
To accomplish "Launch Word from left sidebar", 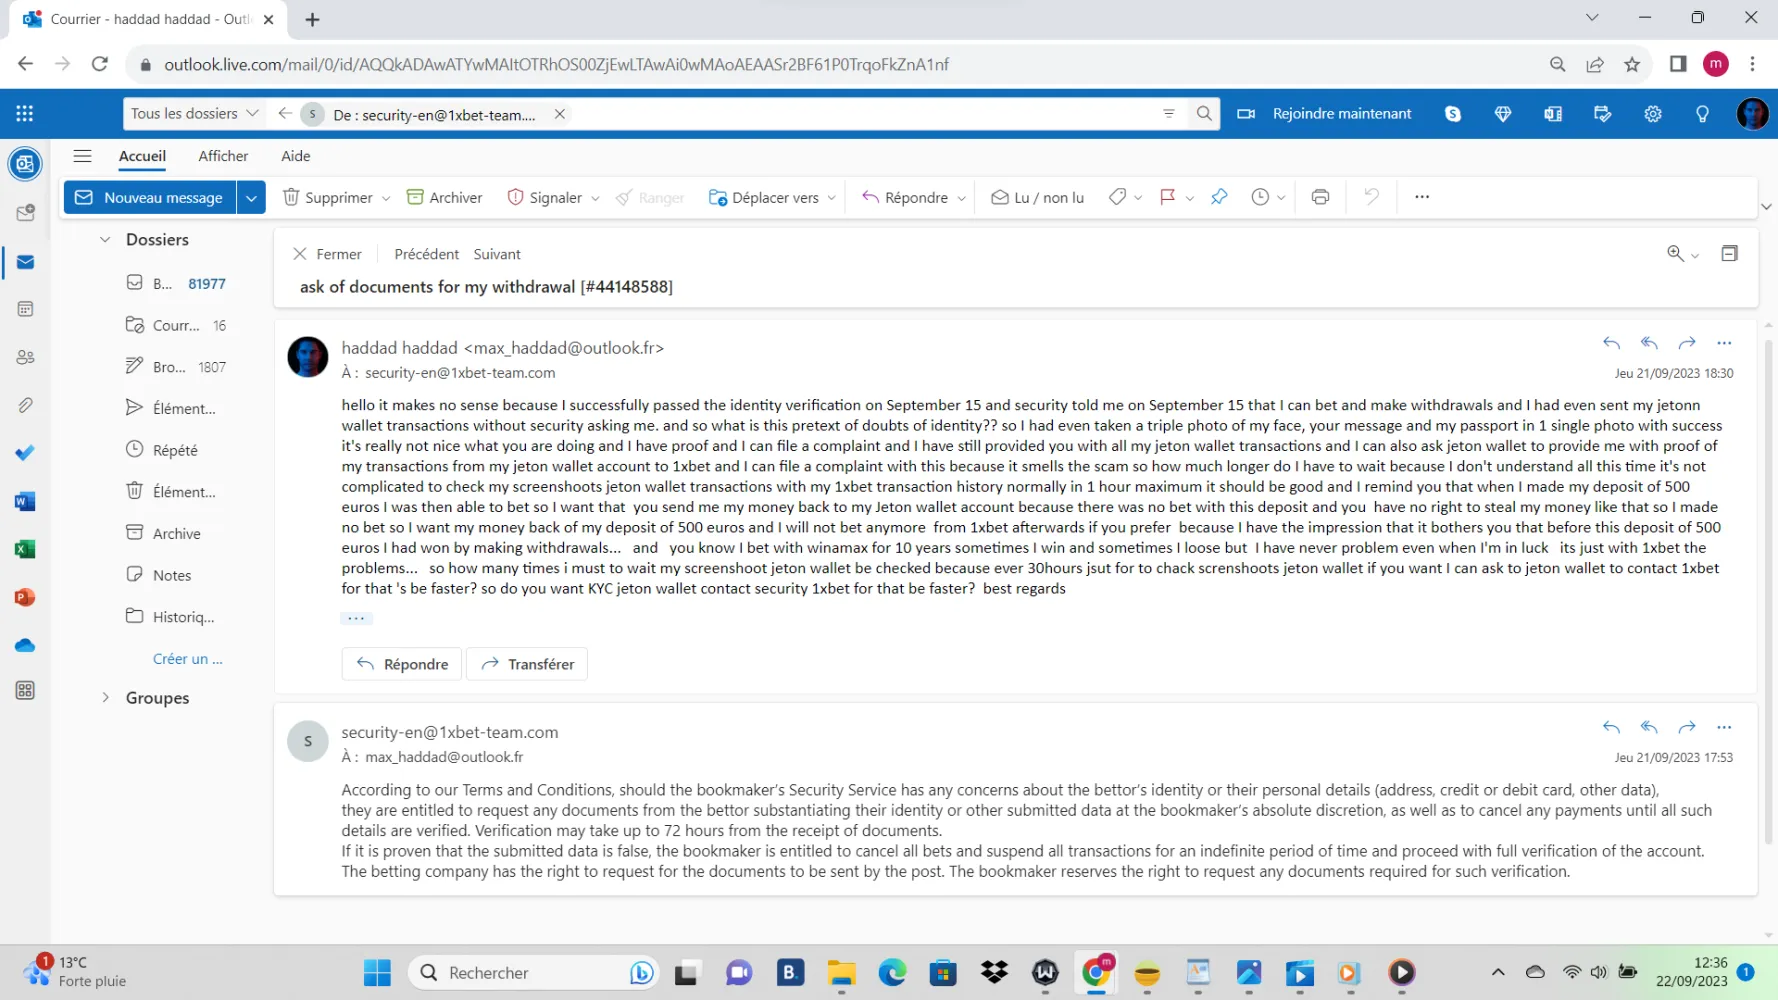I will point(26,501).
